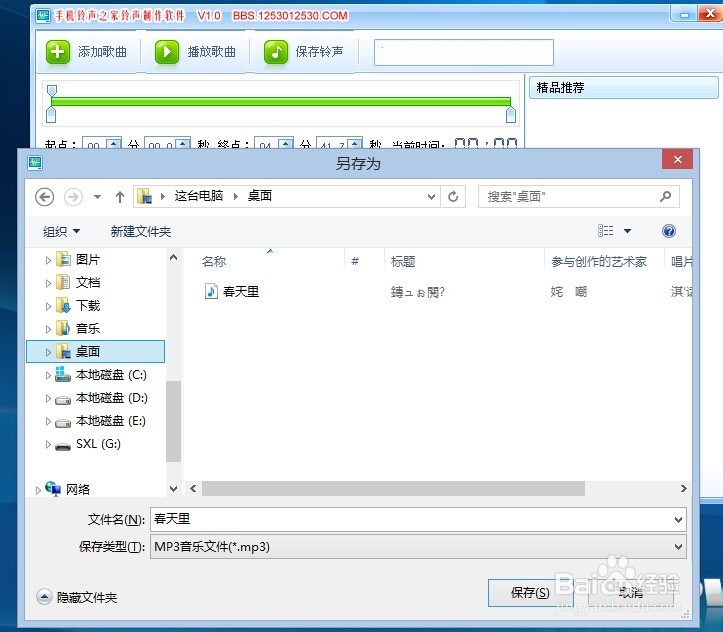The width and height of the screenshot is (723, 632).
Task: Select 本地磁盘 (D:) in the tree
Action: [x=112, y=398]
